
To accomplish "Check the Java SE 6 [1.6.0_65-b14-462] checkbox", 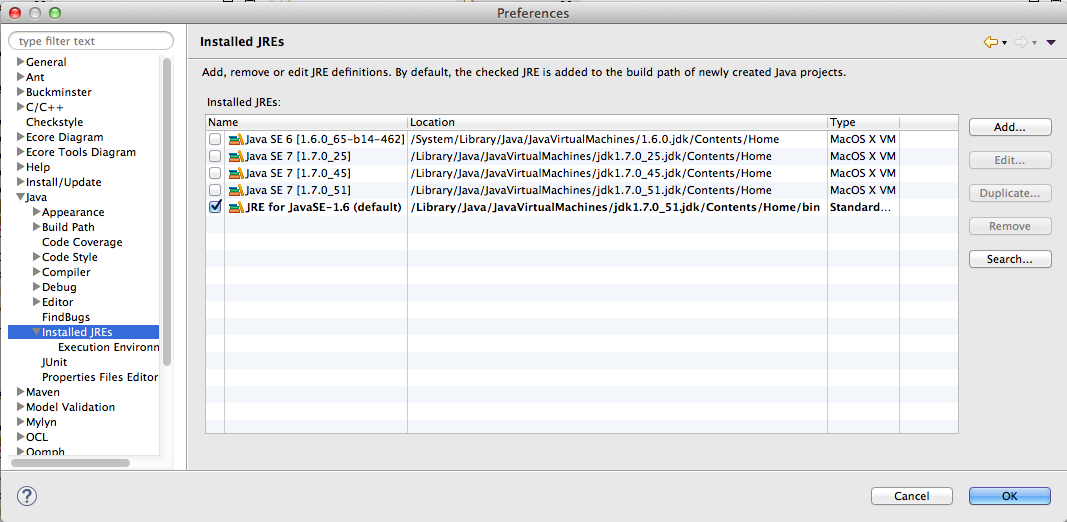I will click(x=215, y=140).
